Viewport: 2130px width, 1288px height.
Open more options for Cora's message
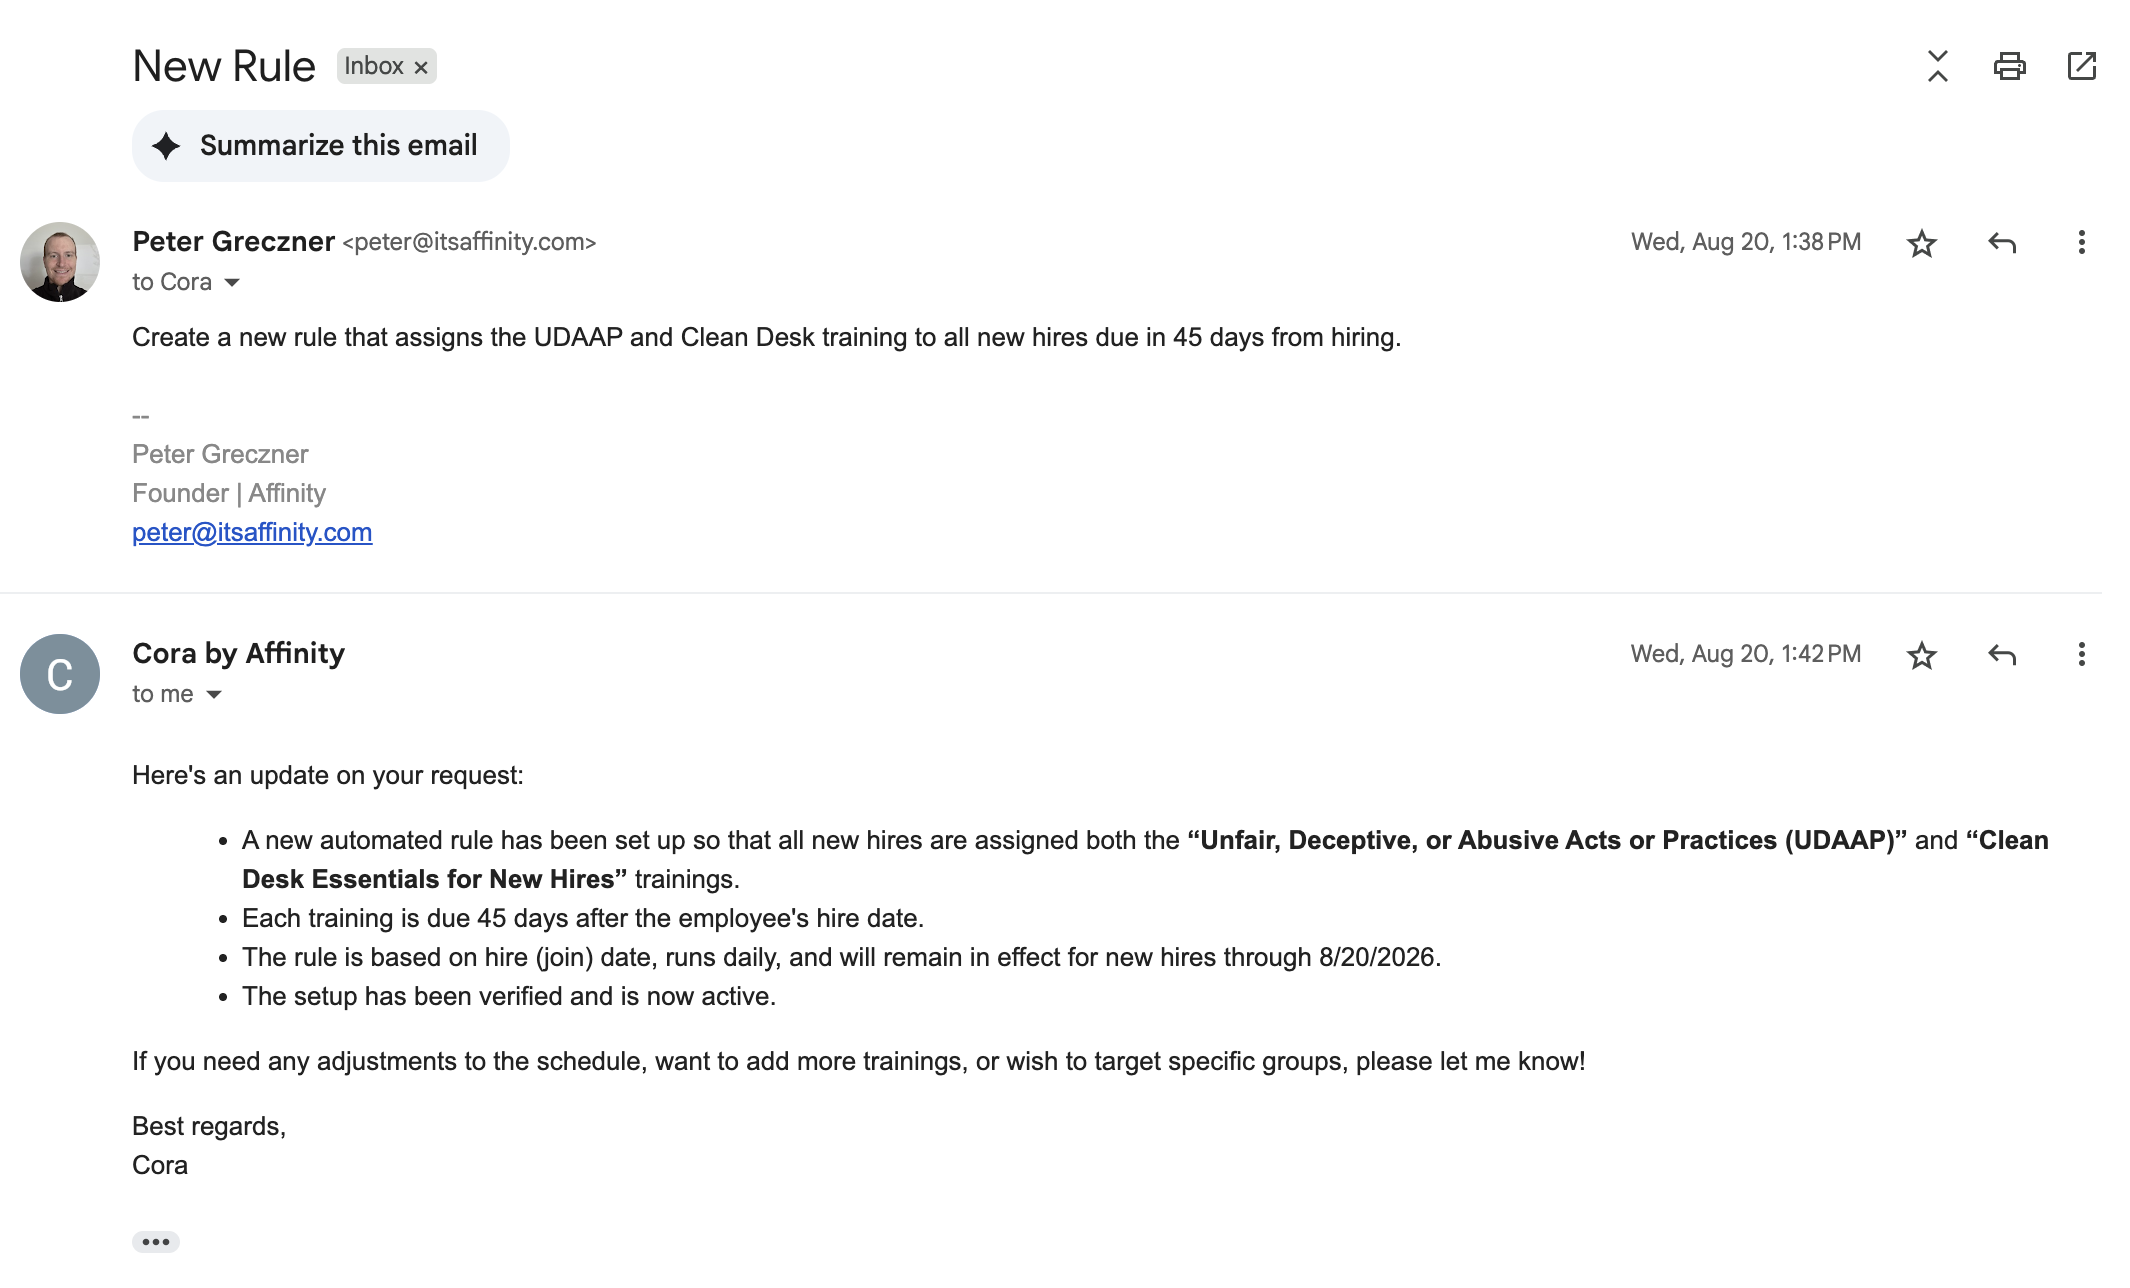pyautogui.click(x=2081, y=655)
